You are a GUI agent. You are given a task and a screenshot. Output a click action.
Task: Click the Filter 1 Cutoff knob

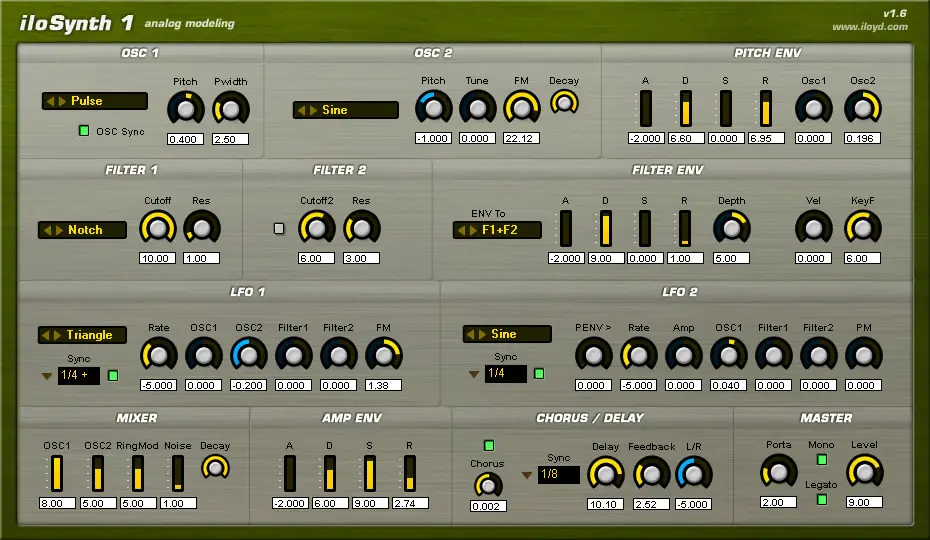(158, 228)
